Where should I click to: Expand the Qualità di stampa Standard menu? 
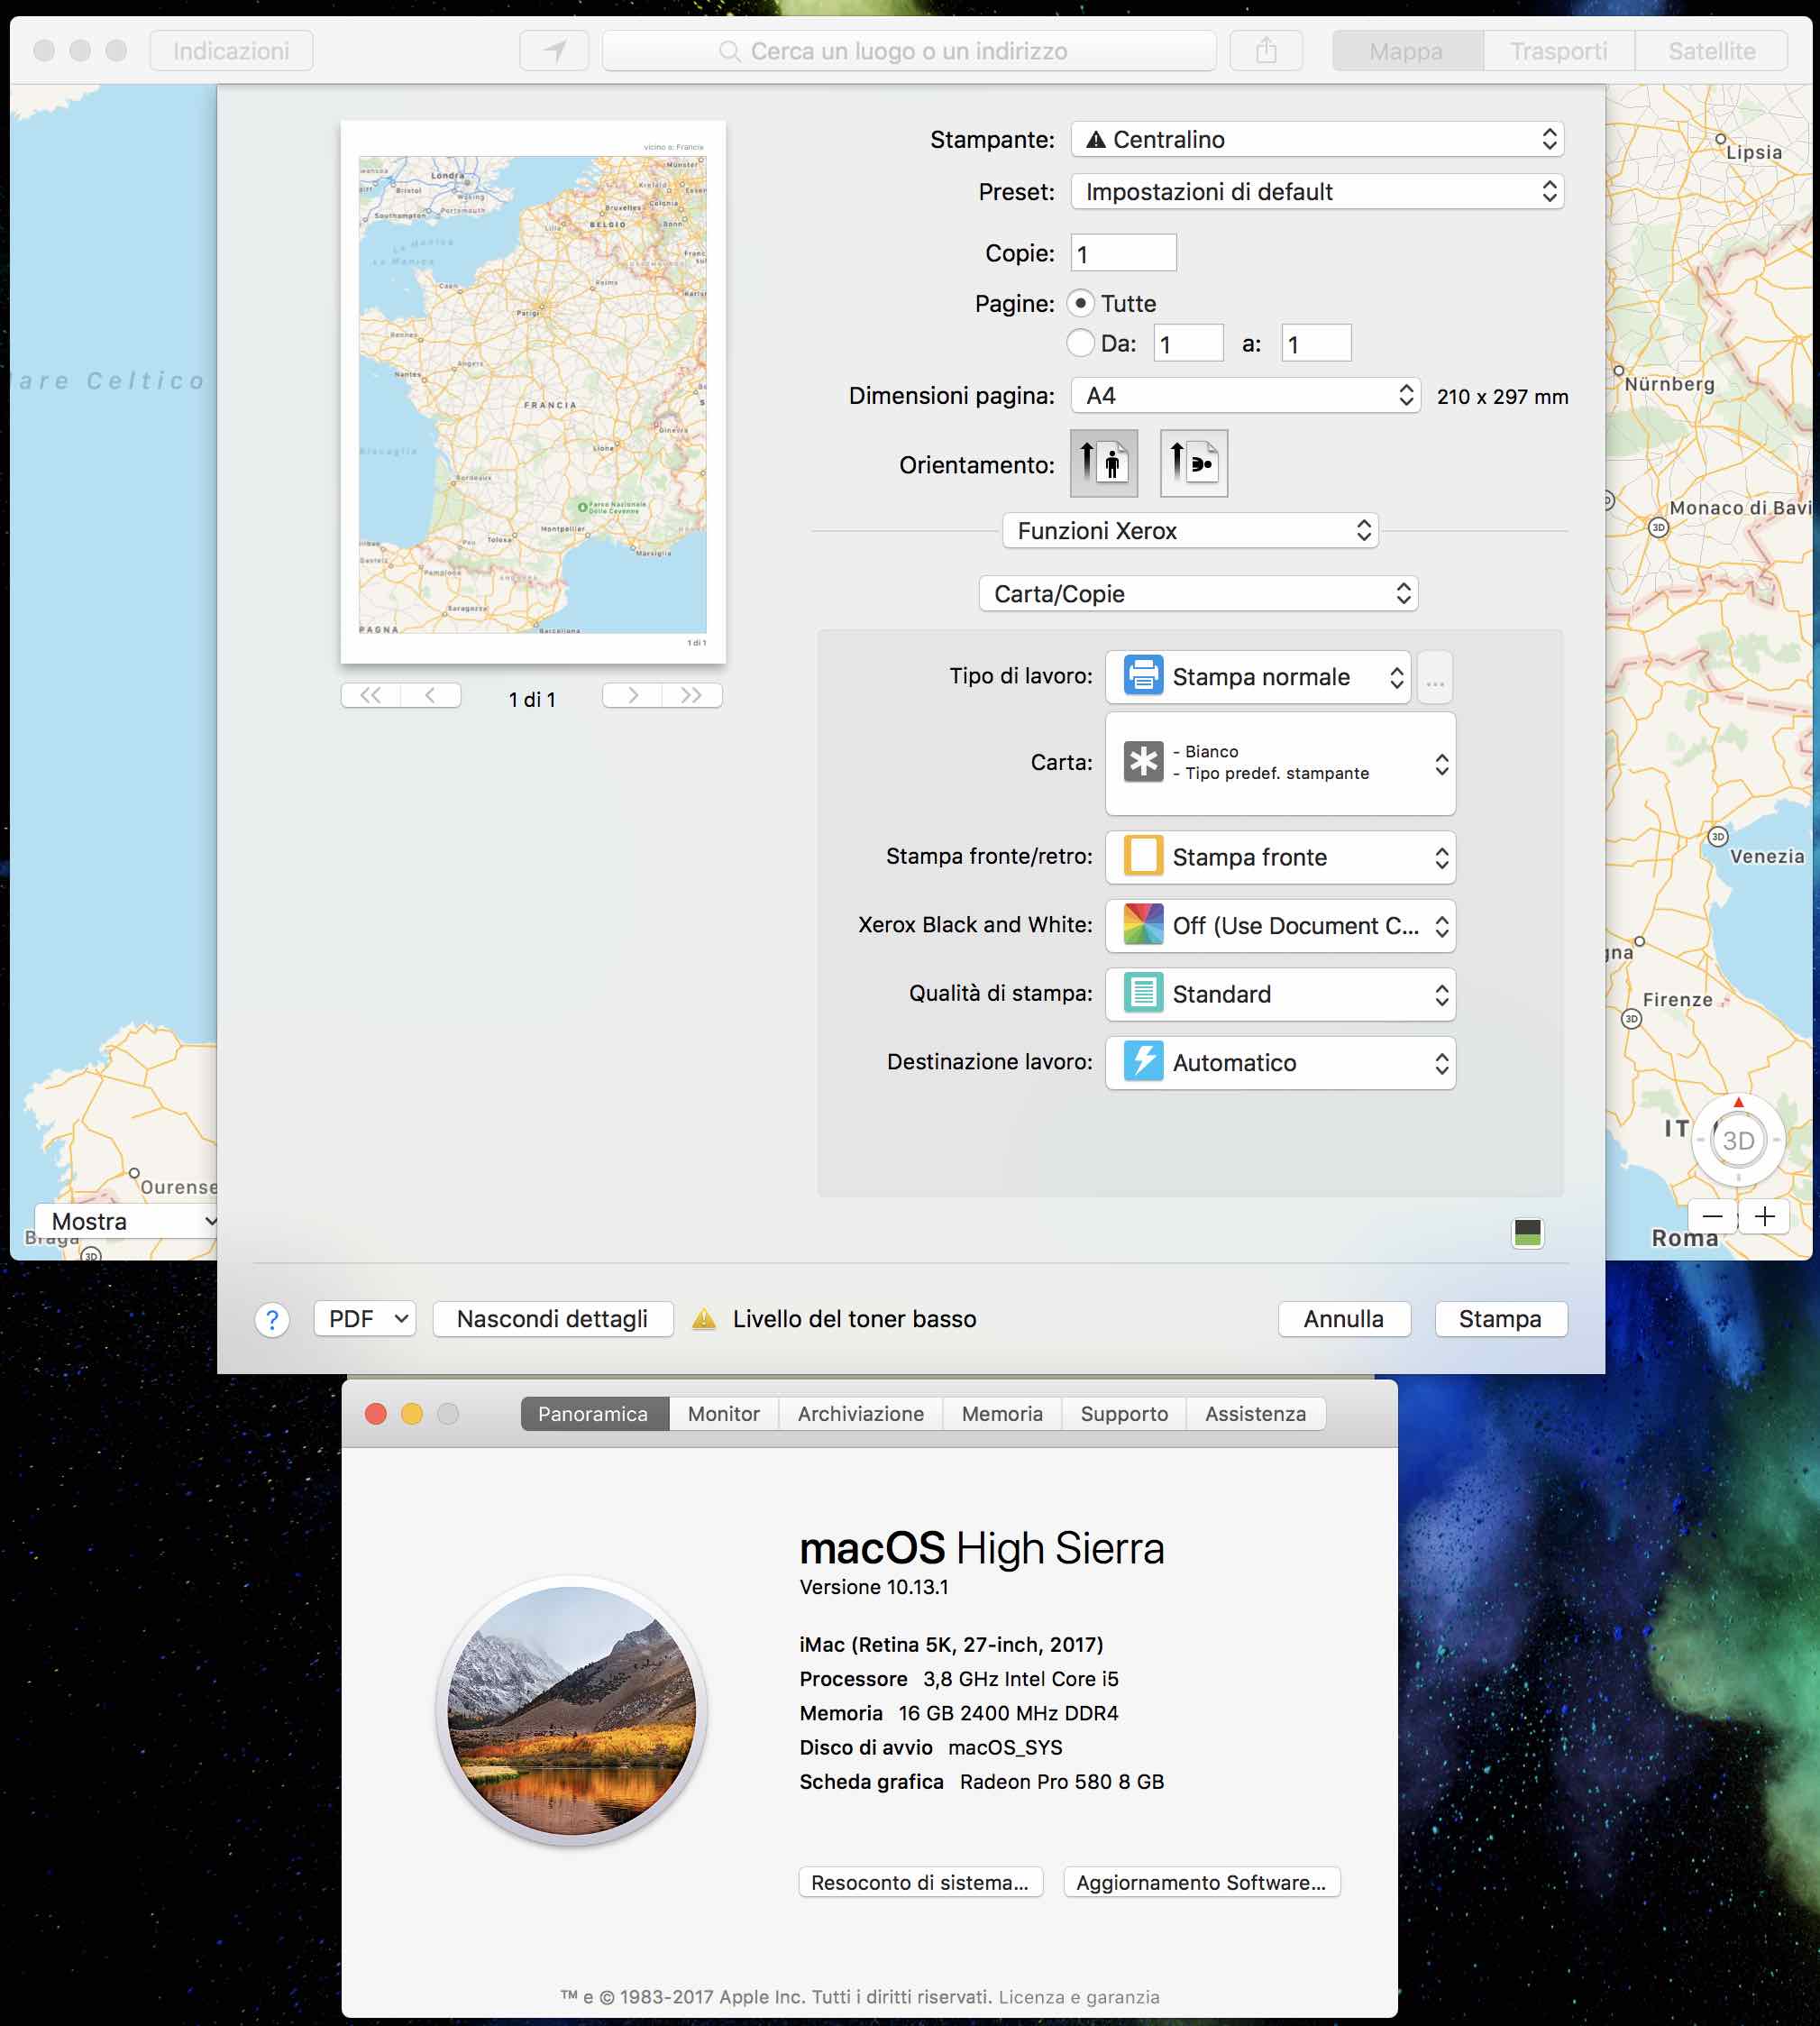pos(1279,994)
